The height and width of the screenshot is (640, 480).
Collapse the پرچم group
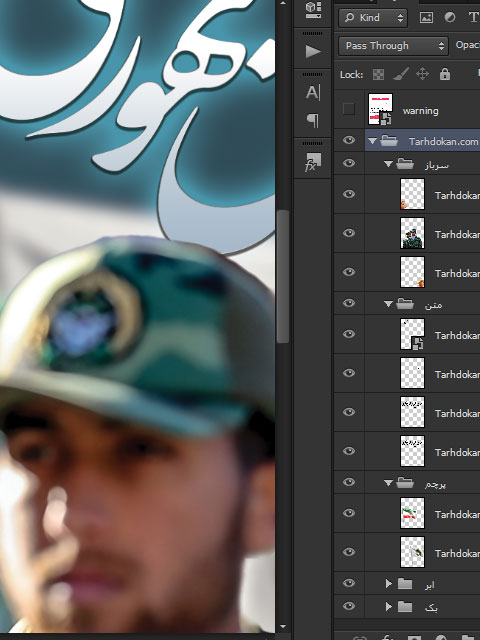(x=388, y=483)
